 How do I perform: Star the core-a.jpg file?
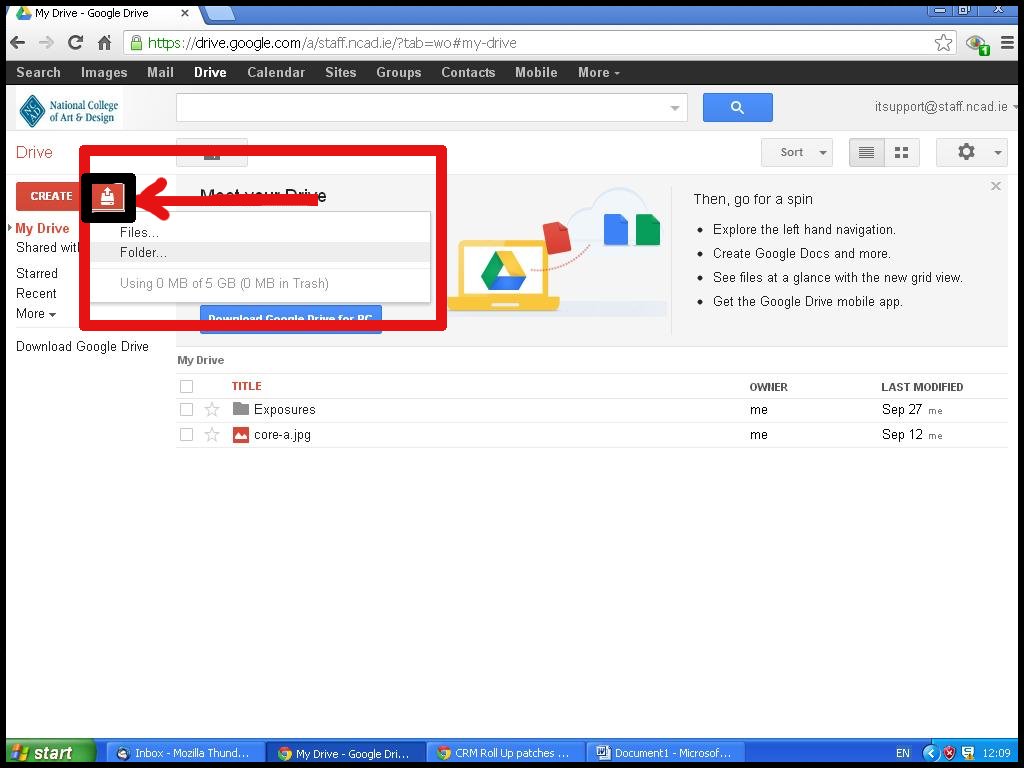[x=212, y=434]
